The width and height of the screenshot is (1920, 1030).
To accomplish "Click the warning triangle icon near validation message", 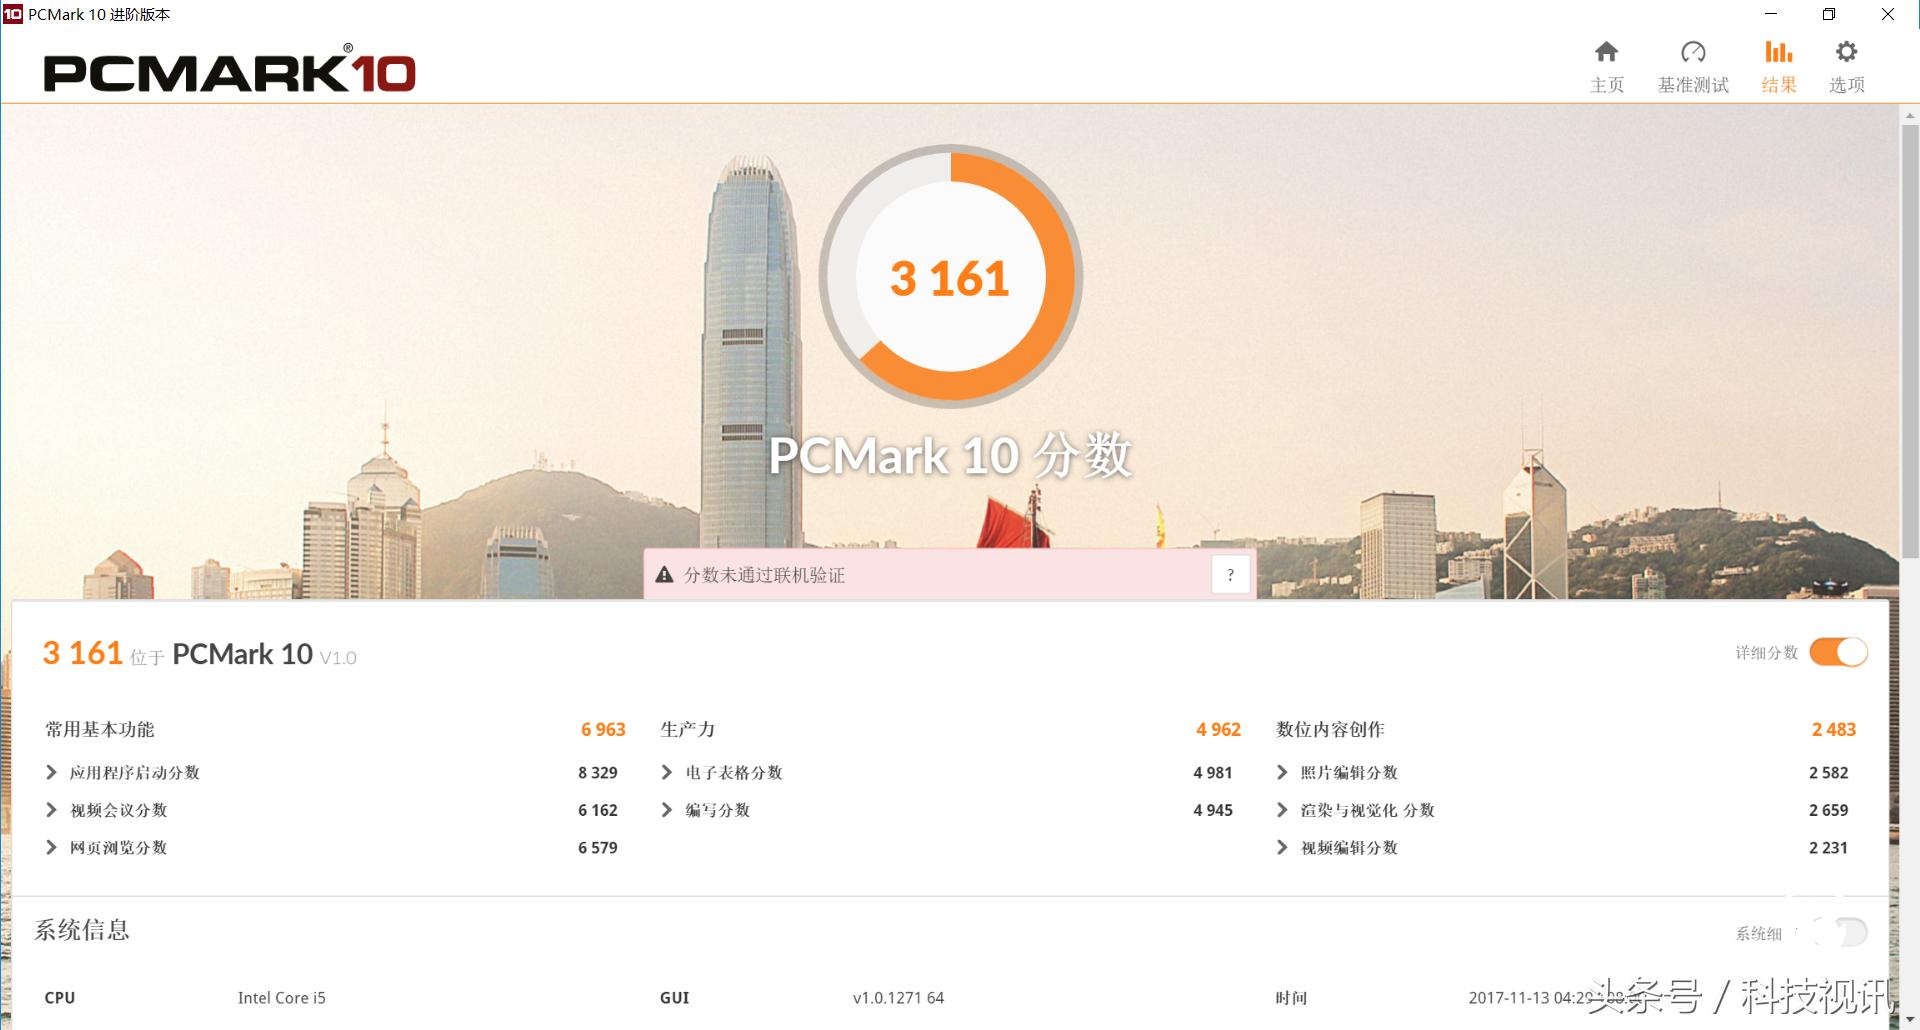I will pos(665,574).
